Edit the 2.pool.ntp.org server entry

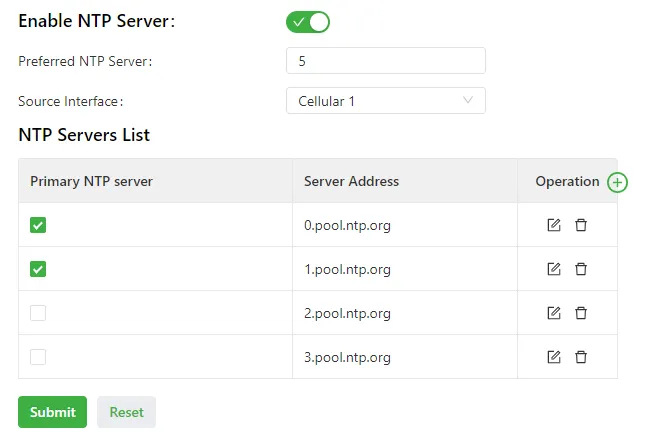(x=554, y=313)
